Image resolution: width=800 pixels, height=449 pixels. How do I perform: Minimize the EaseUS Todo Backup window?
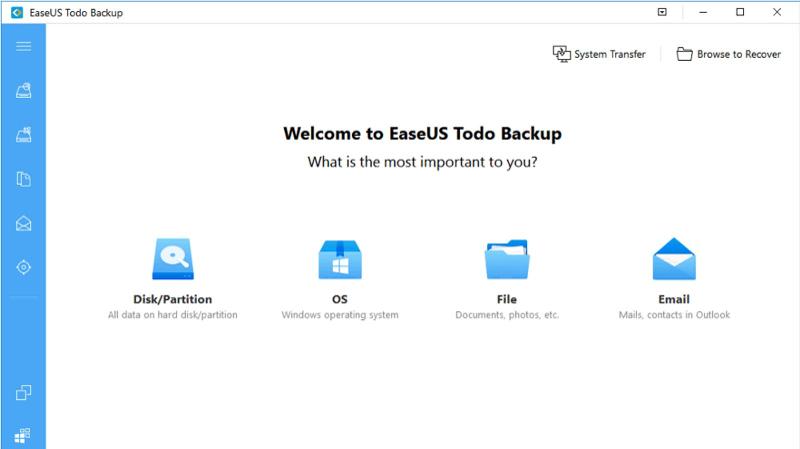(x=703, y=12)
